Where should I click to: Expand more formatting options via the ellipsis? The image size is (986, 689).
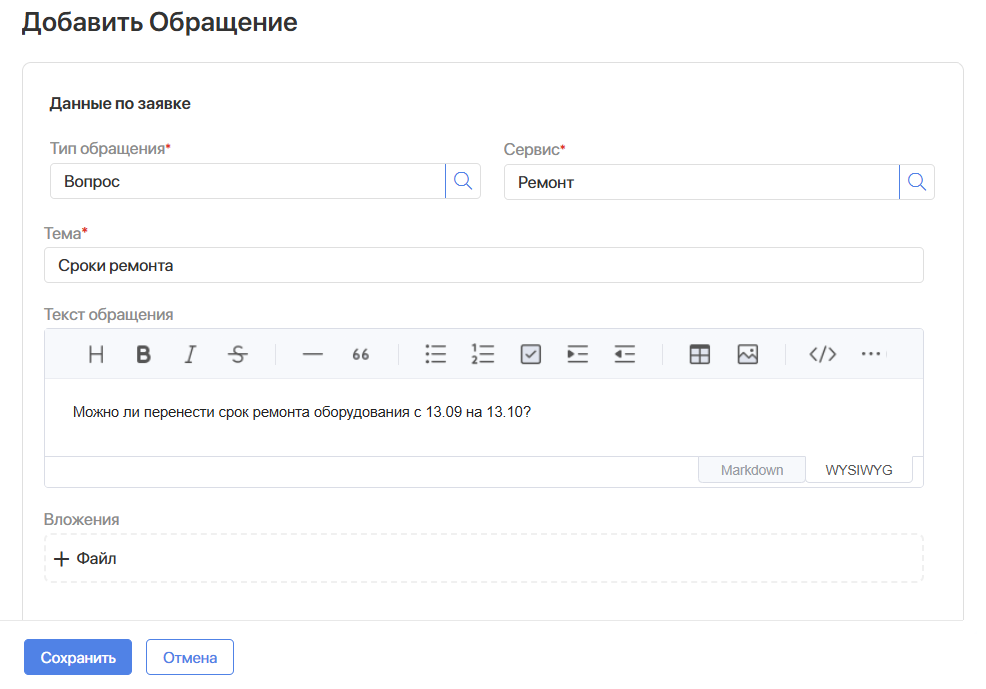click(870, 354)
